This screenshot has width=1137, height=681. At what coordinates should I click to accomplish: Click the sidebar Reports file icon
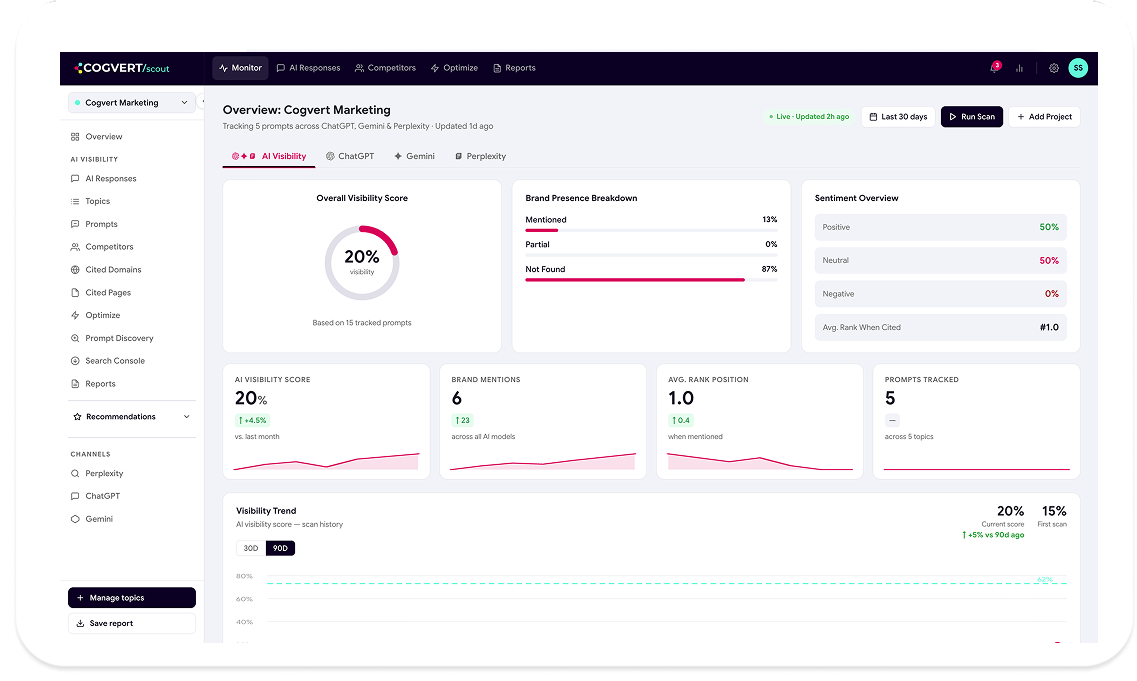75,384
